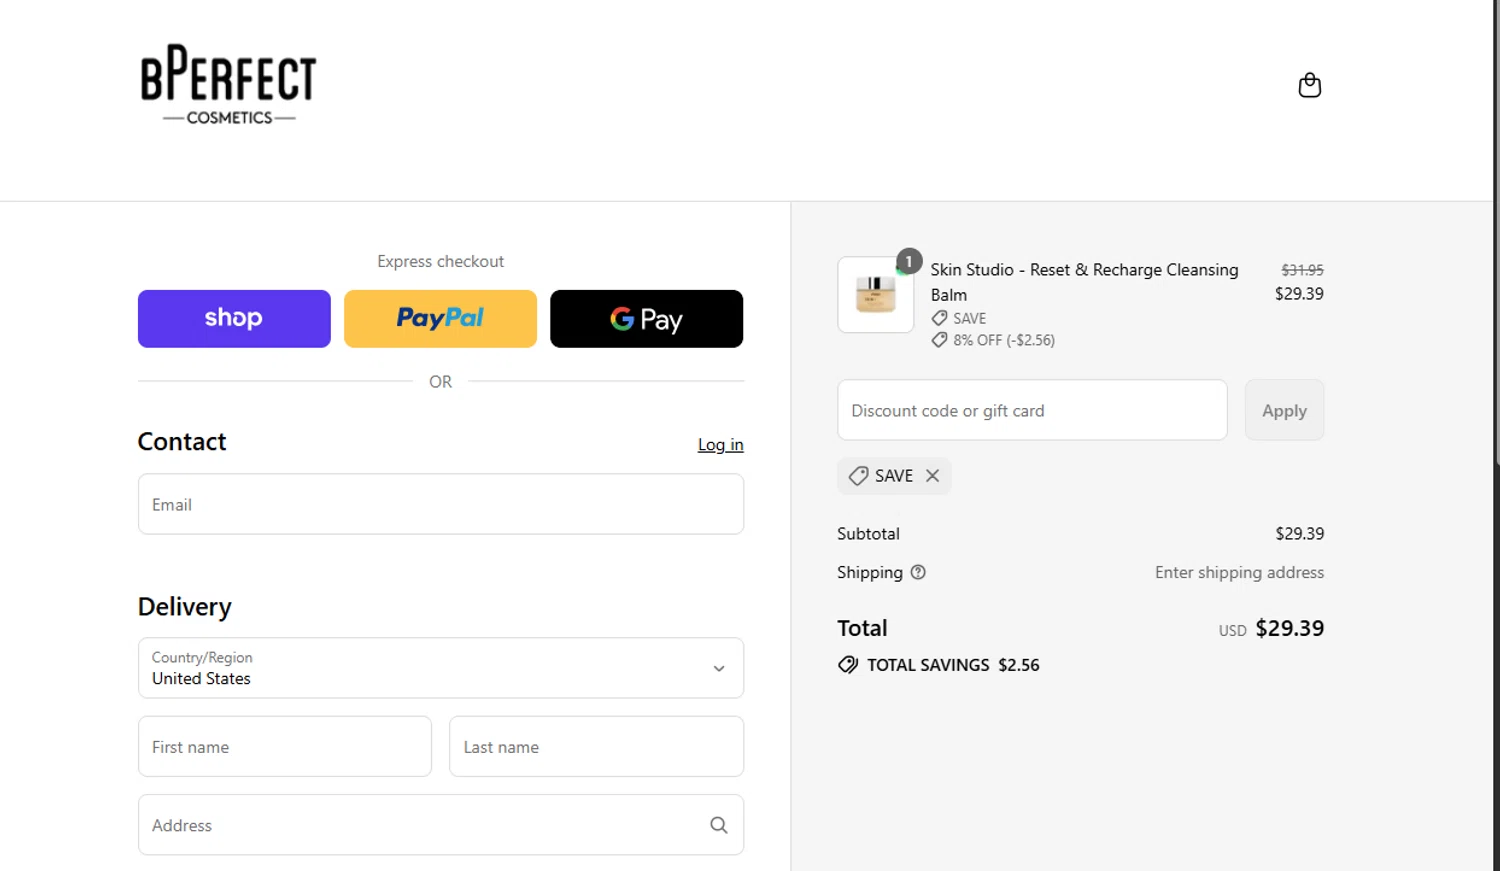1500x871 pixels.
Task: Expand the Country/Region dropdown
Action: pos(441,668)
